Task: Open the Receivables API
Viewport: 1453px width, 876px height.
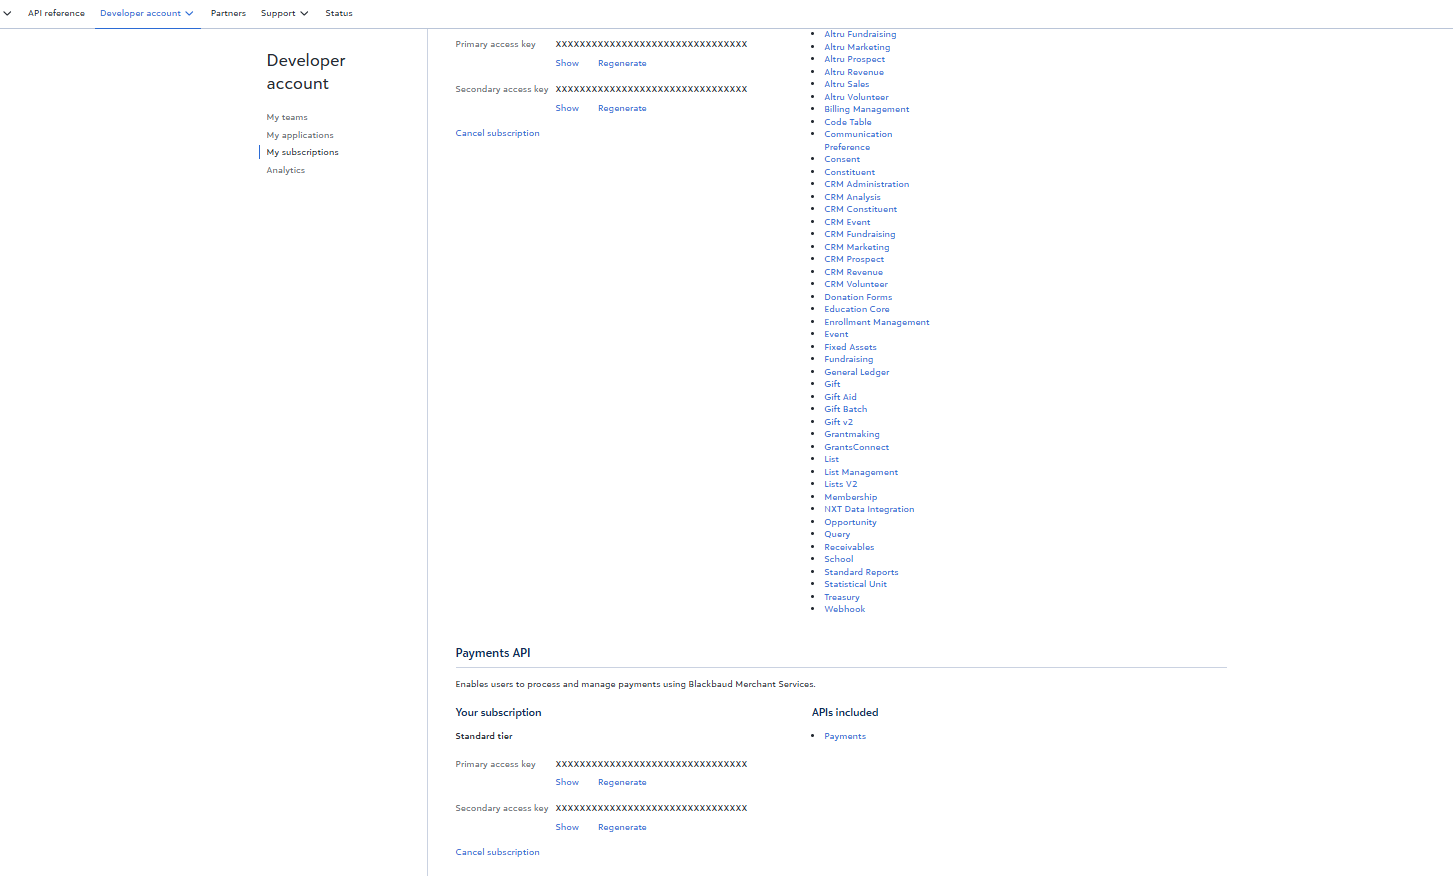Action: [x=849, y=547]
